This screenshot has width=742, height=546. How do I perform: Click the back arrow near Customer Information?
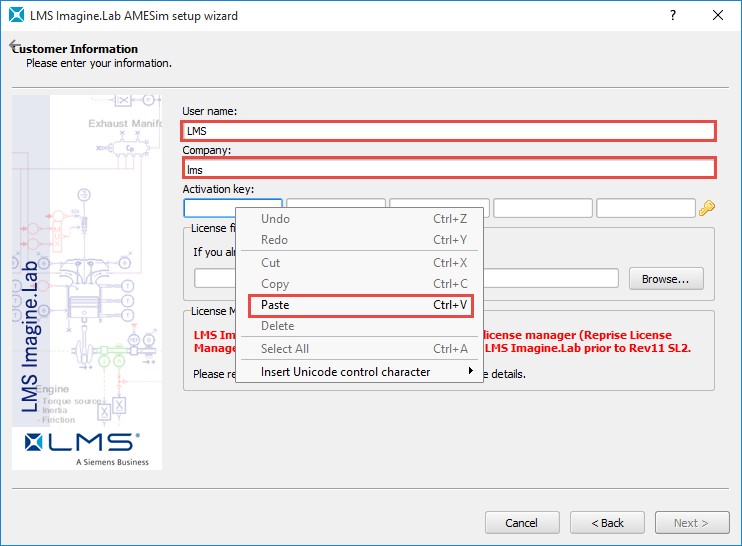pos(13,46)
